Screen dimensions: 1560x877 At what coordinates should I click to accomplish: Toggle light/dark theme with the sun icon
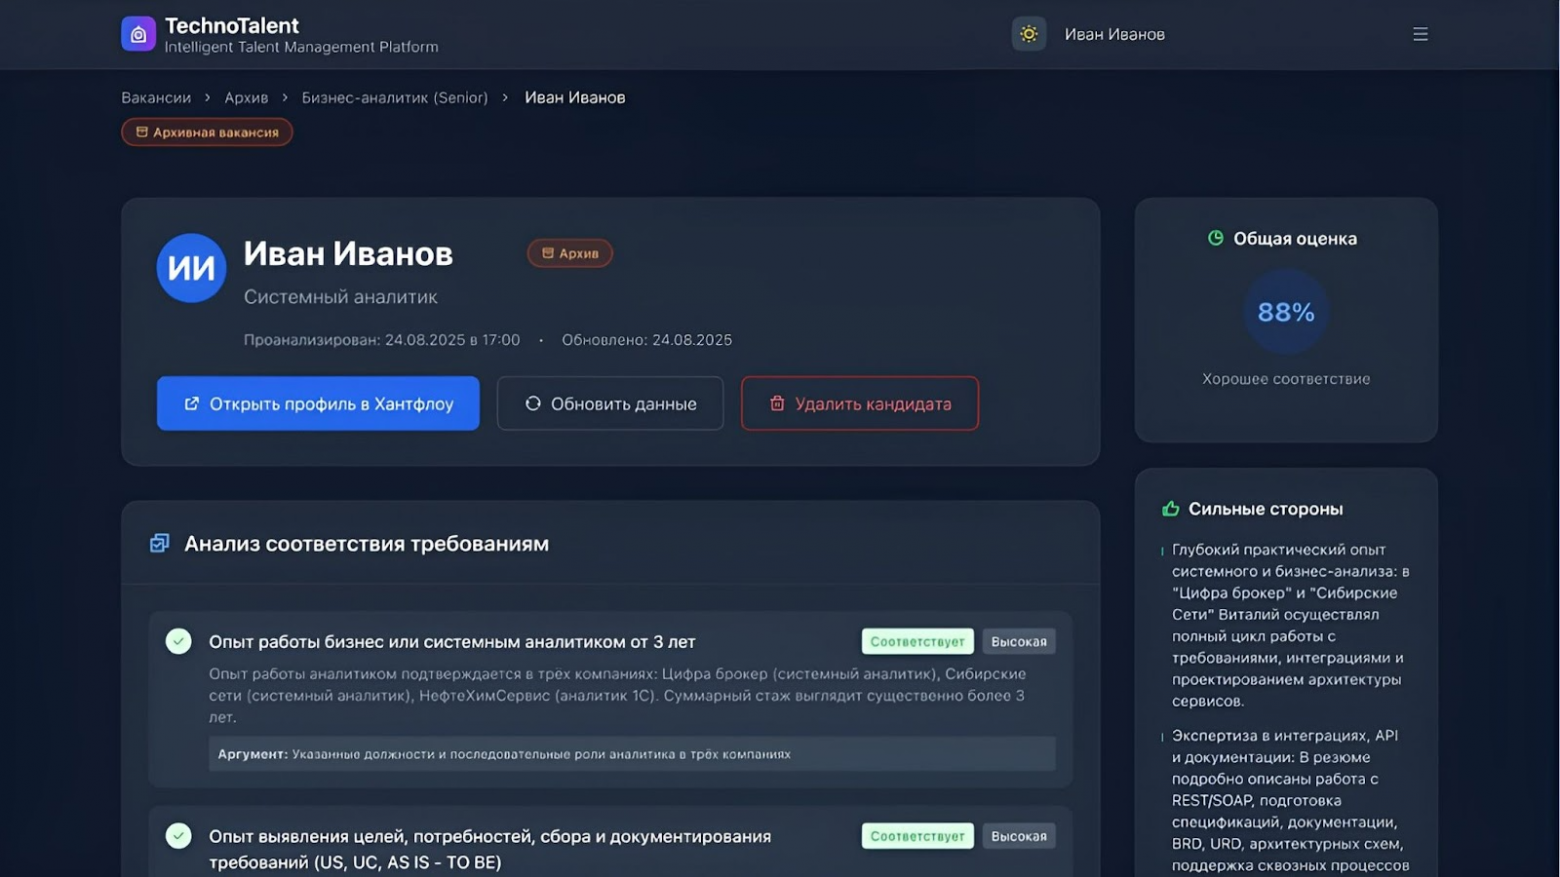pyautogui.click(x=1028, y=33)
